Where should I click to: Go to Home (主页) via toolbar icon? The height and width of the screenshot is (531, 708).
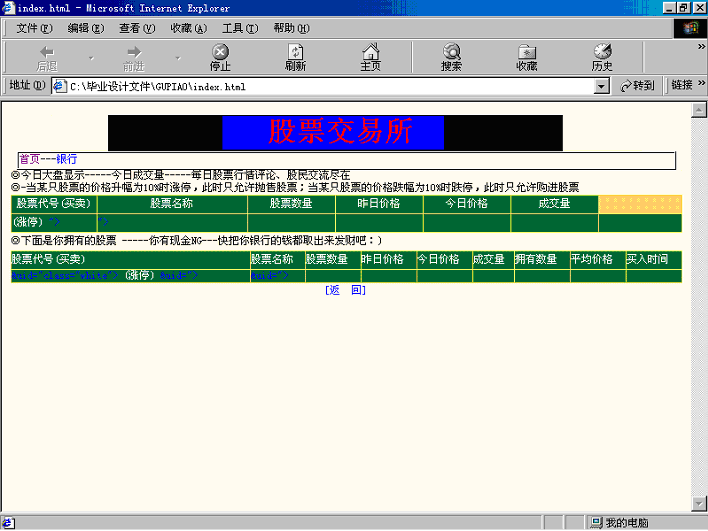(370, 56)
